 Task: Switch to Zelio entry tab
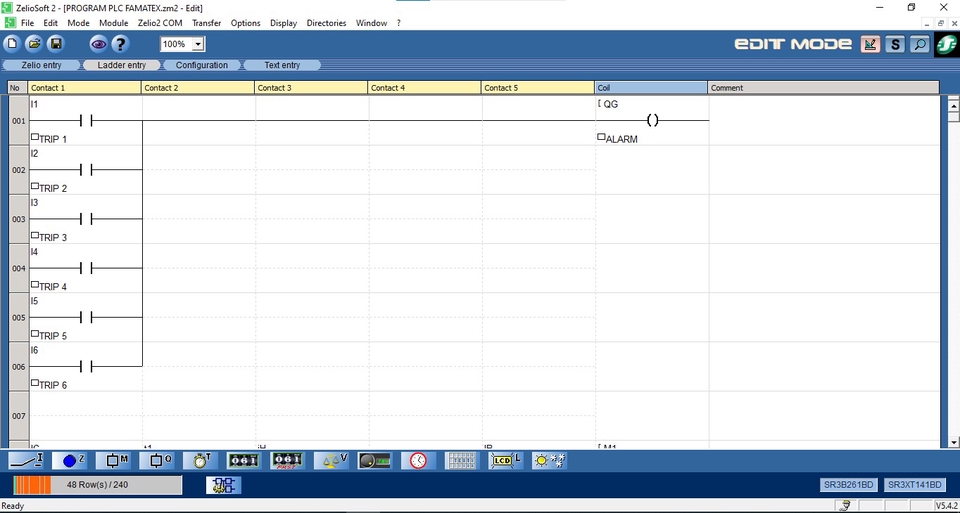coord(42,65)
